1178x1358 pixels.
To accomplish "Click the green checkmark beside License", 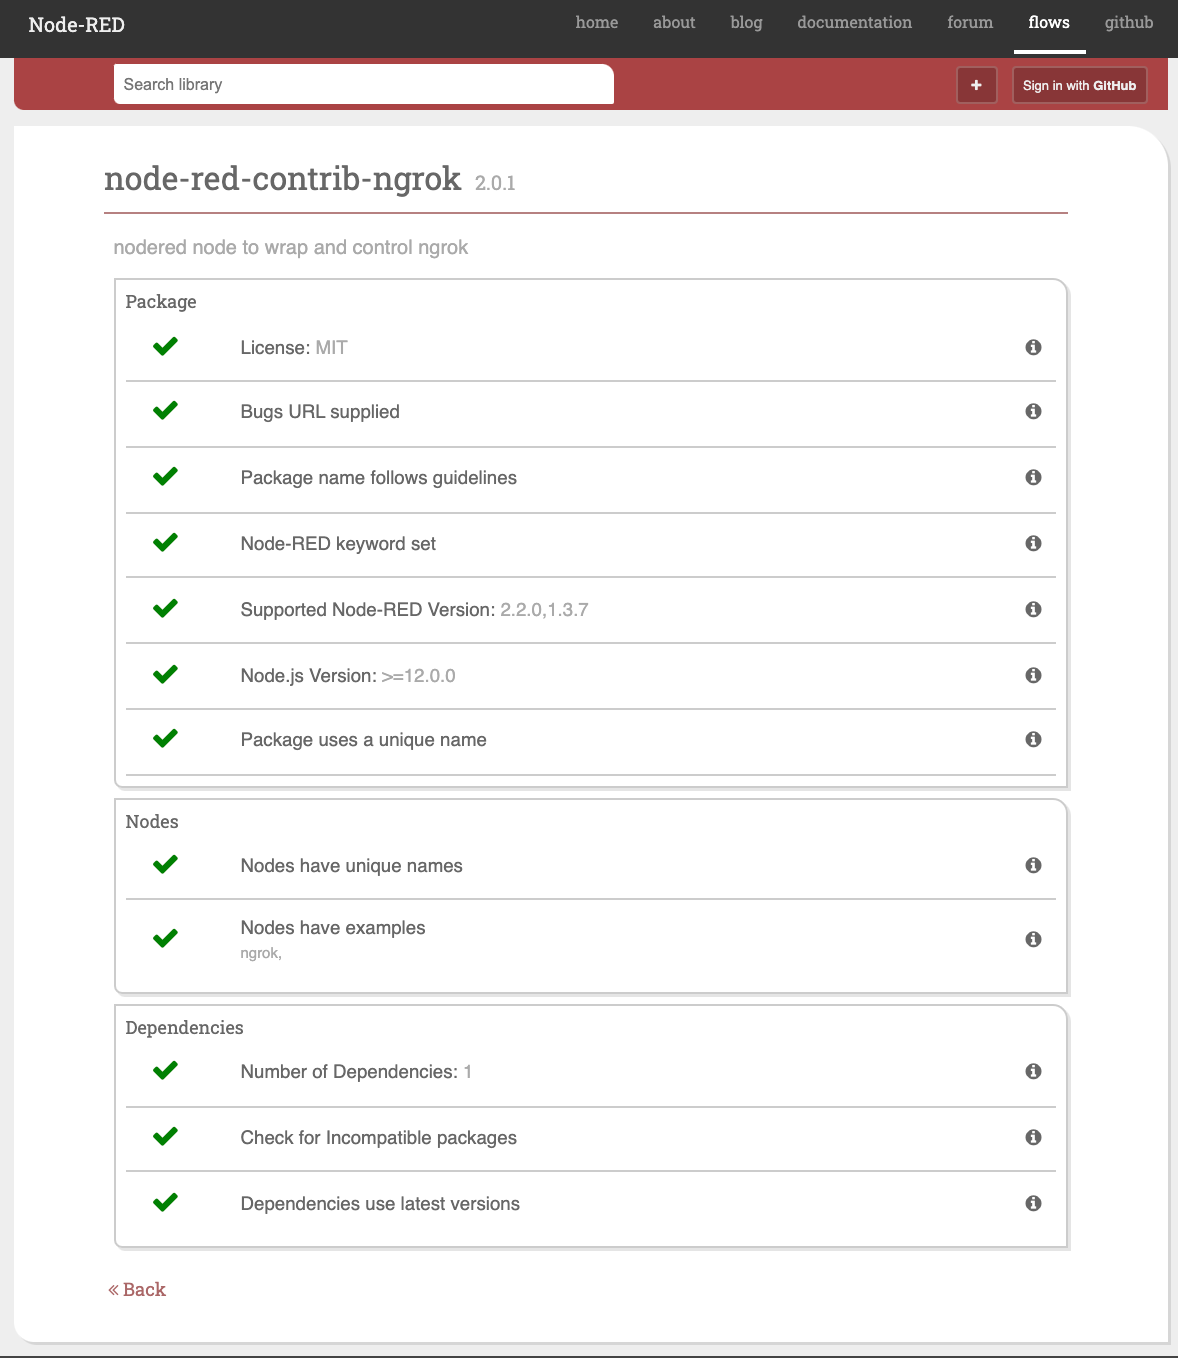I will (165, 346).
